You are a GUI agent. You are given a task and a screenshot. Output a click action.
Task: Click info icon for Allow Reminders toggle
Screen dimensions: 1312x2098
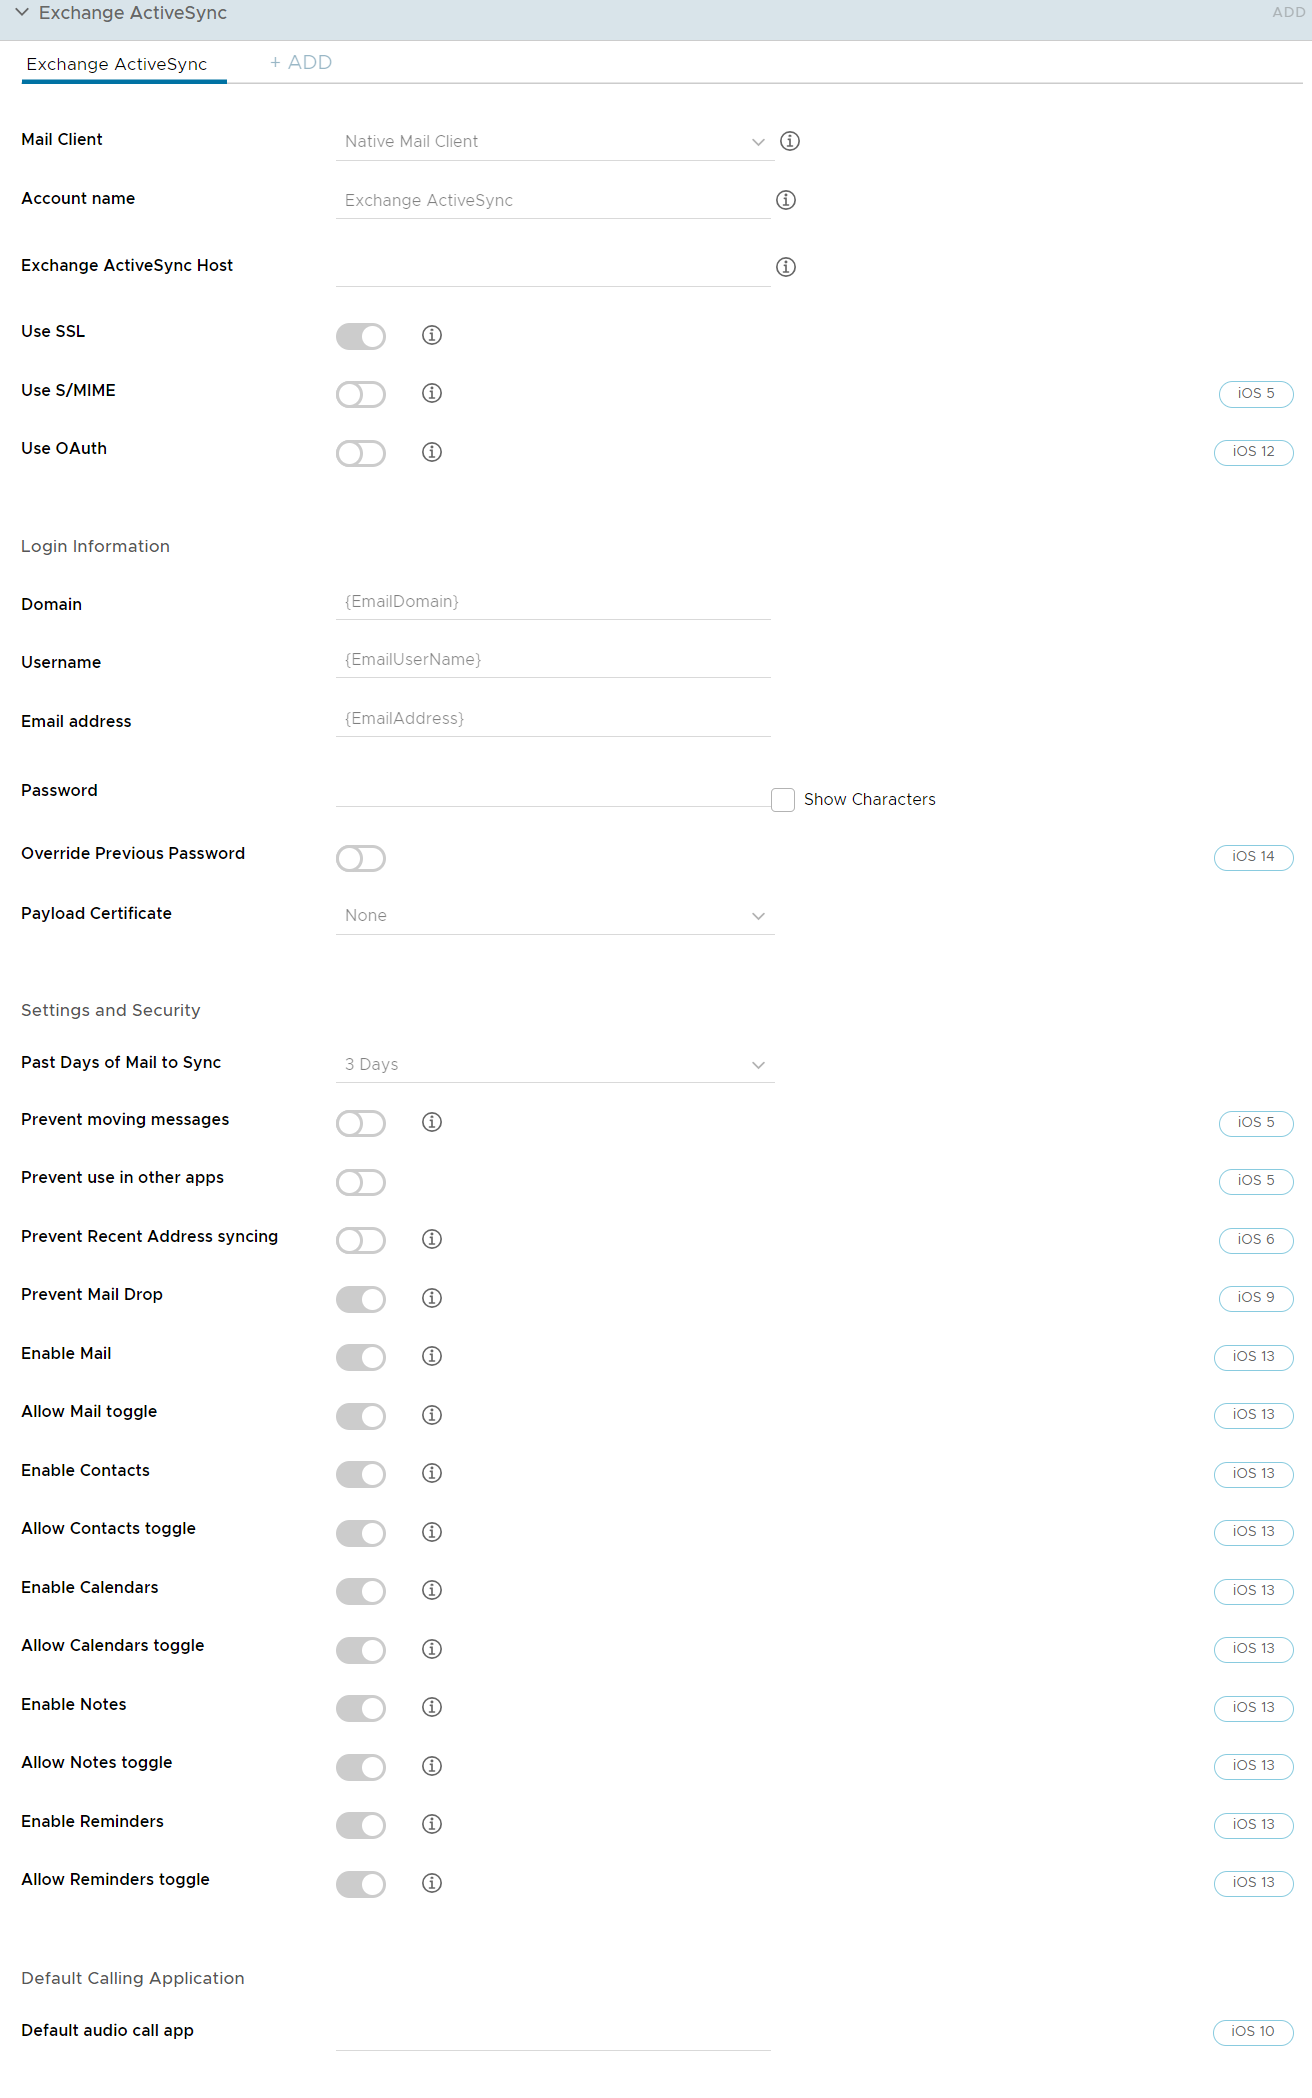tap(432, 1883)
